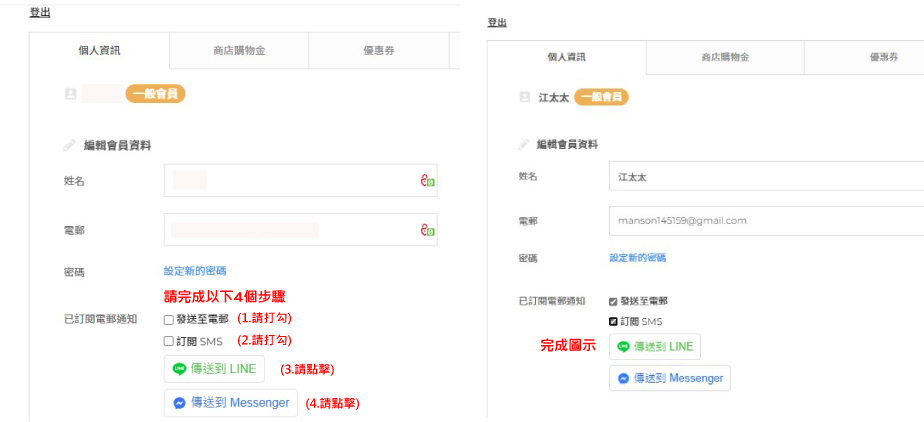Click 登出 link at top of right panel

(x=497, y=22)
